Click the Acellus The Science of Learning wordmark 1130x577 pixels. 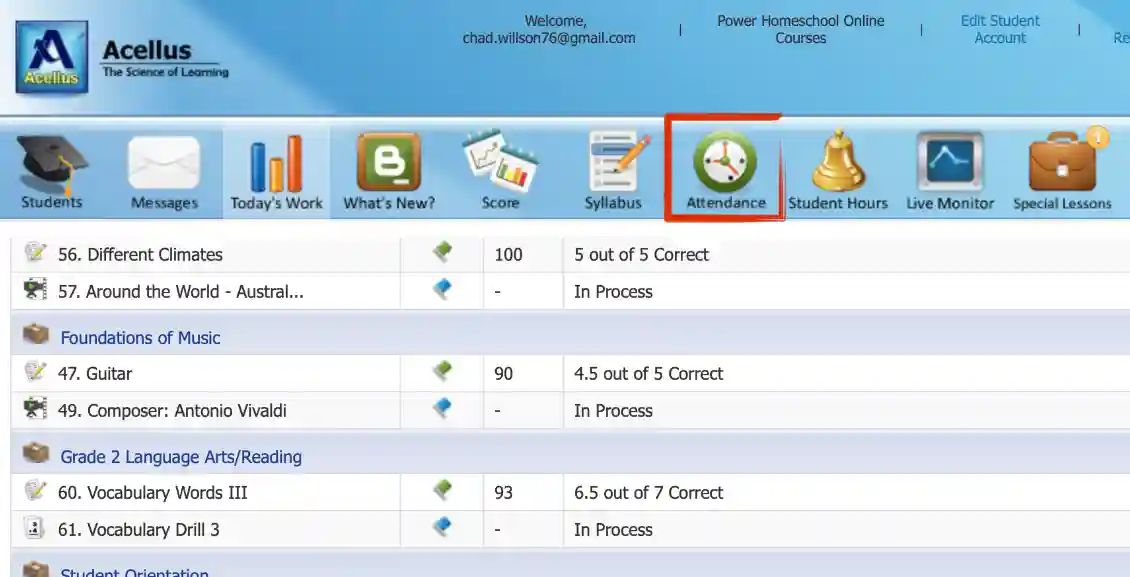[x=165, y=58]
